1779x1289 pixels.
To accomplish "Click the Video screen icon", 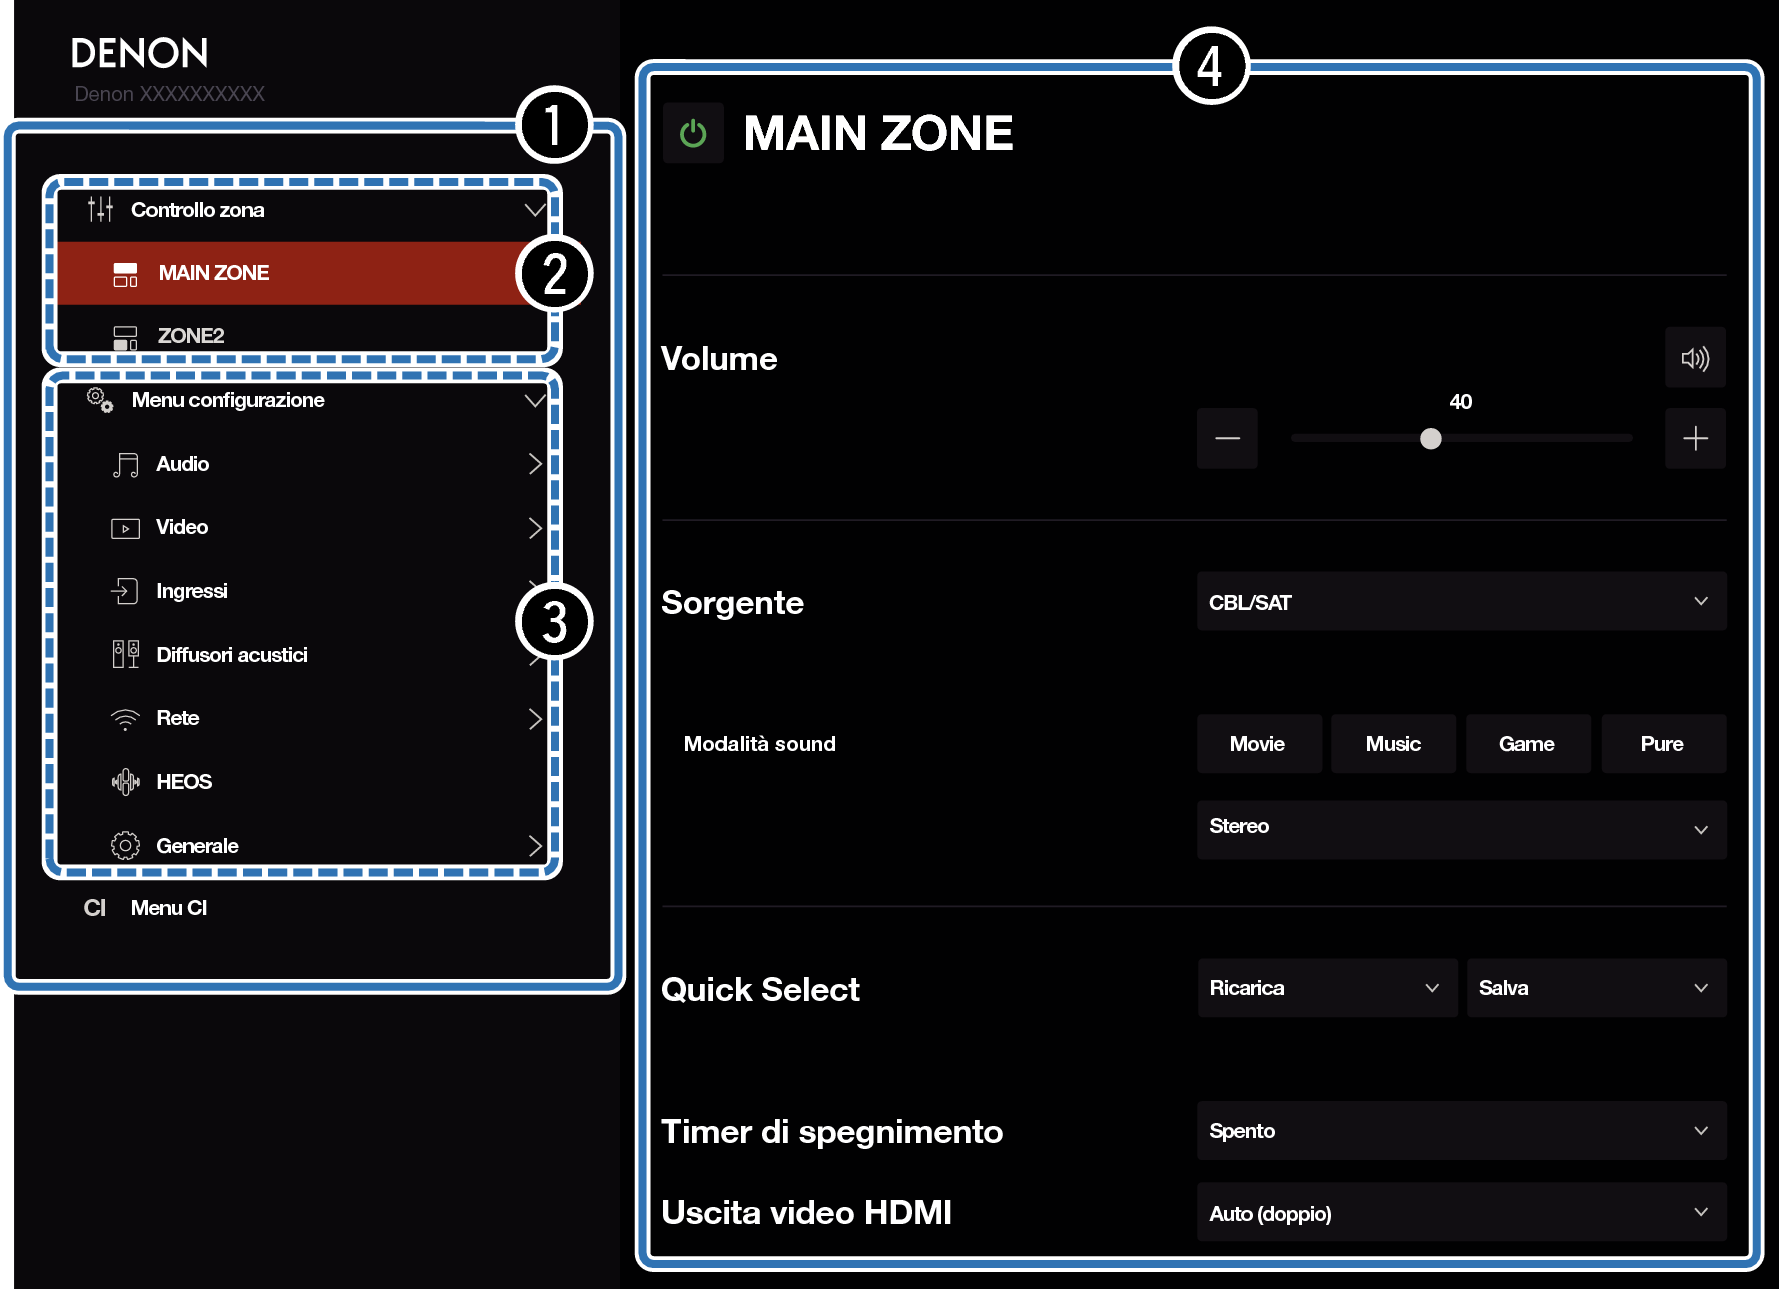I will 125,528.
